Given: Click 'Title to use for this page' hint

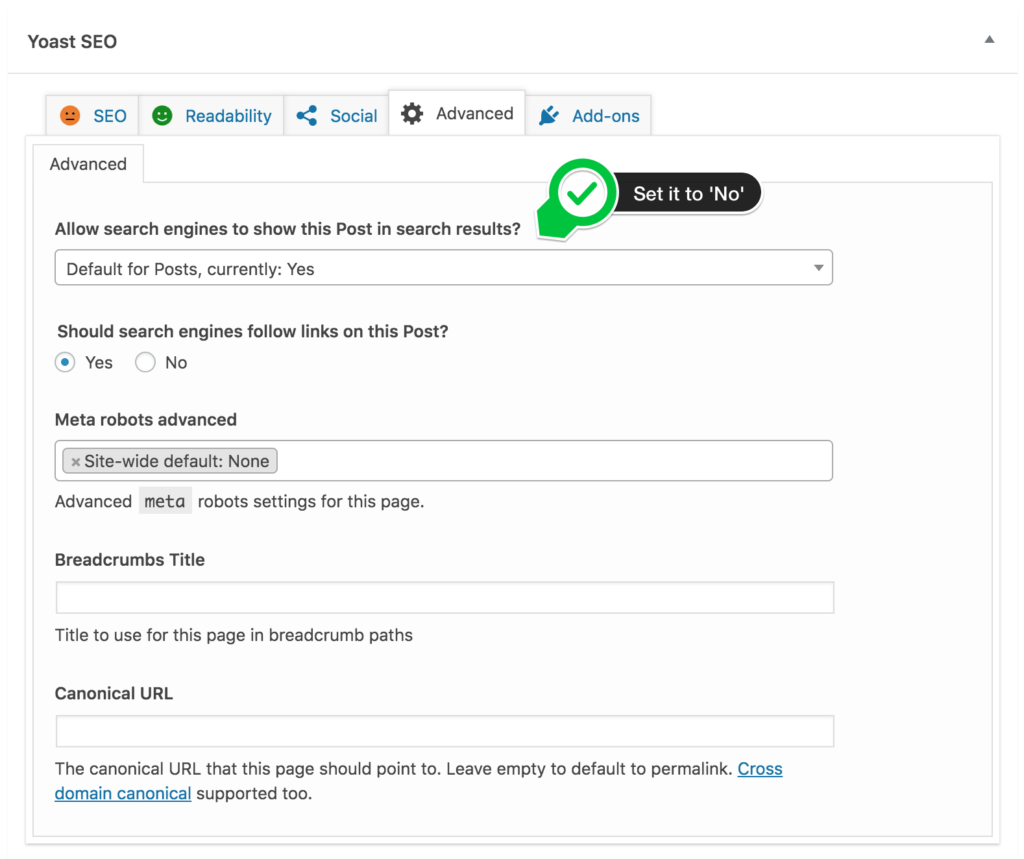Looking at the screenshot, I should point(234,635).
